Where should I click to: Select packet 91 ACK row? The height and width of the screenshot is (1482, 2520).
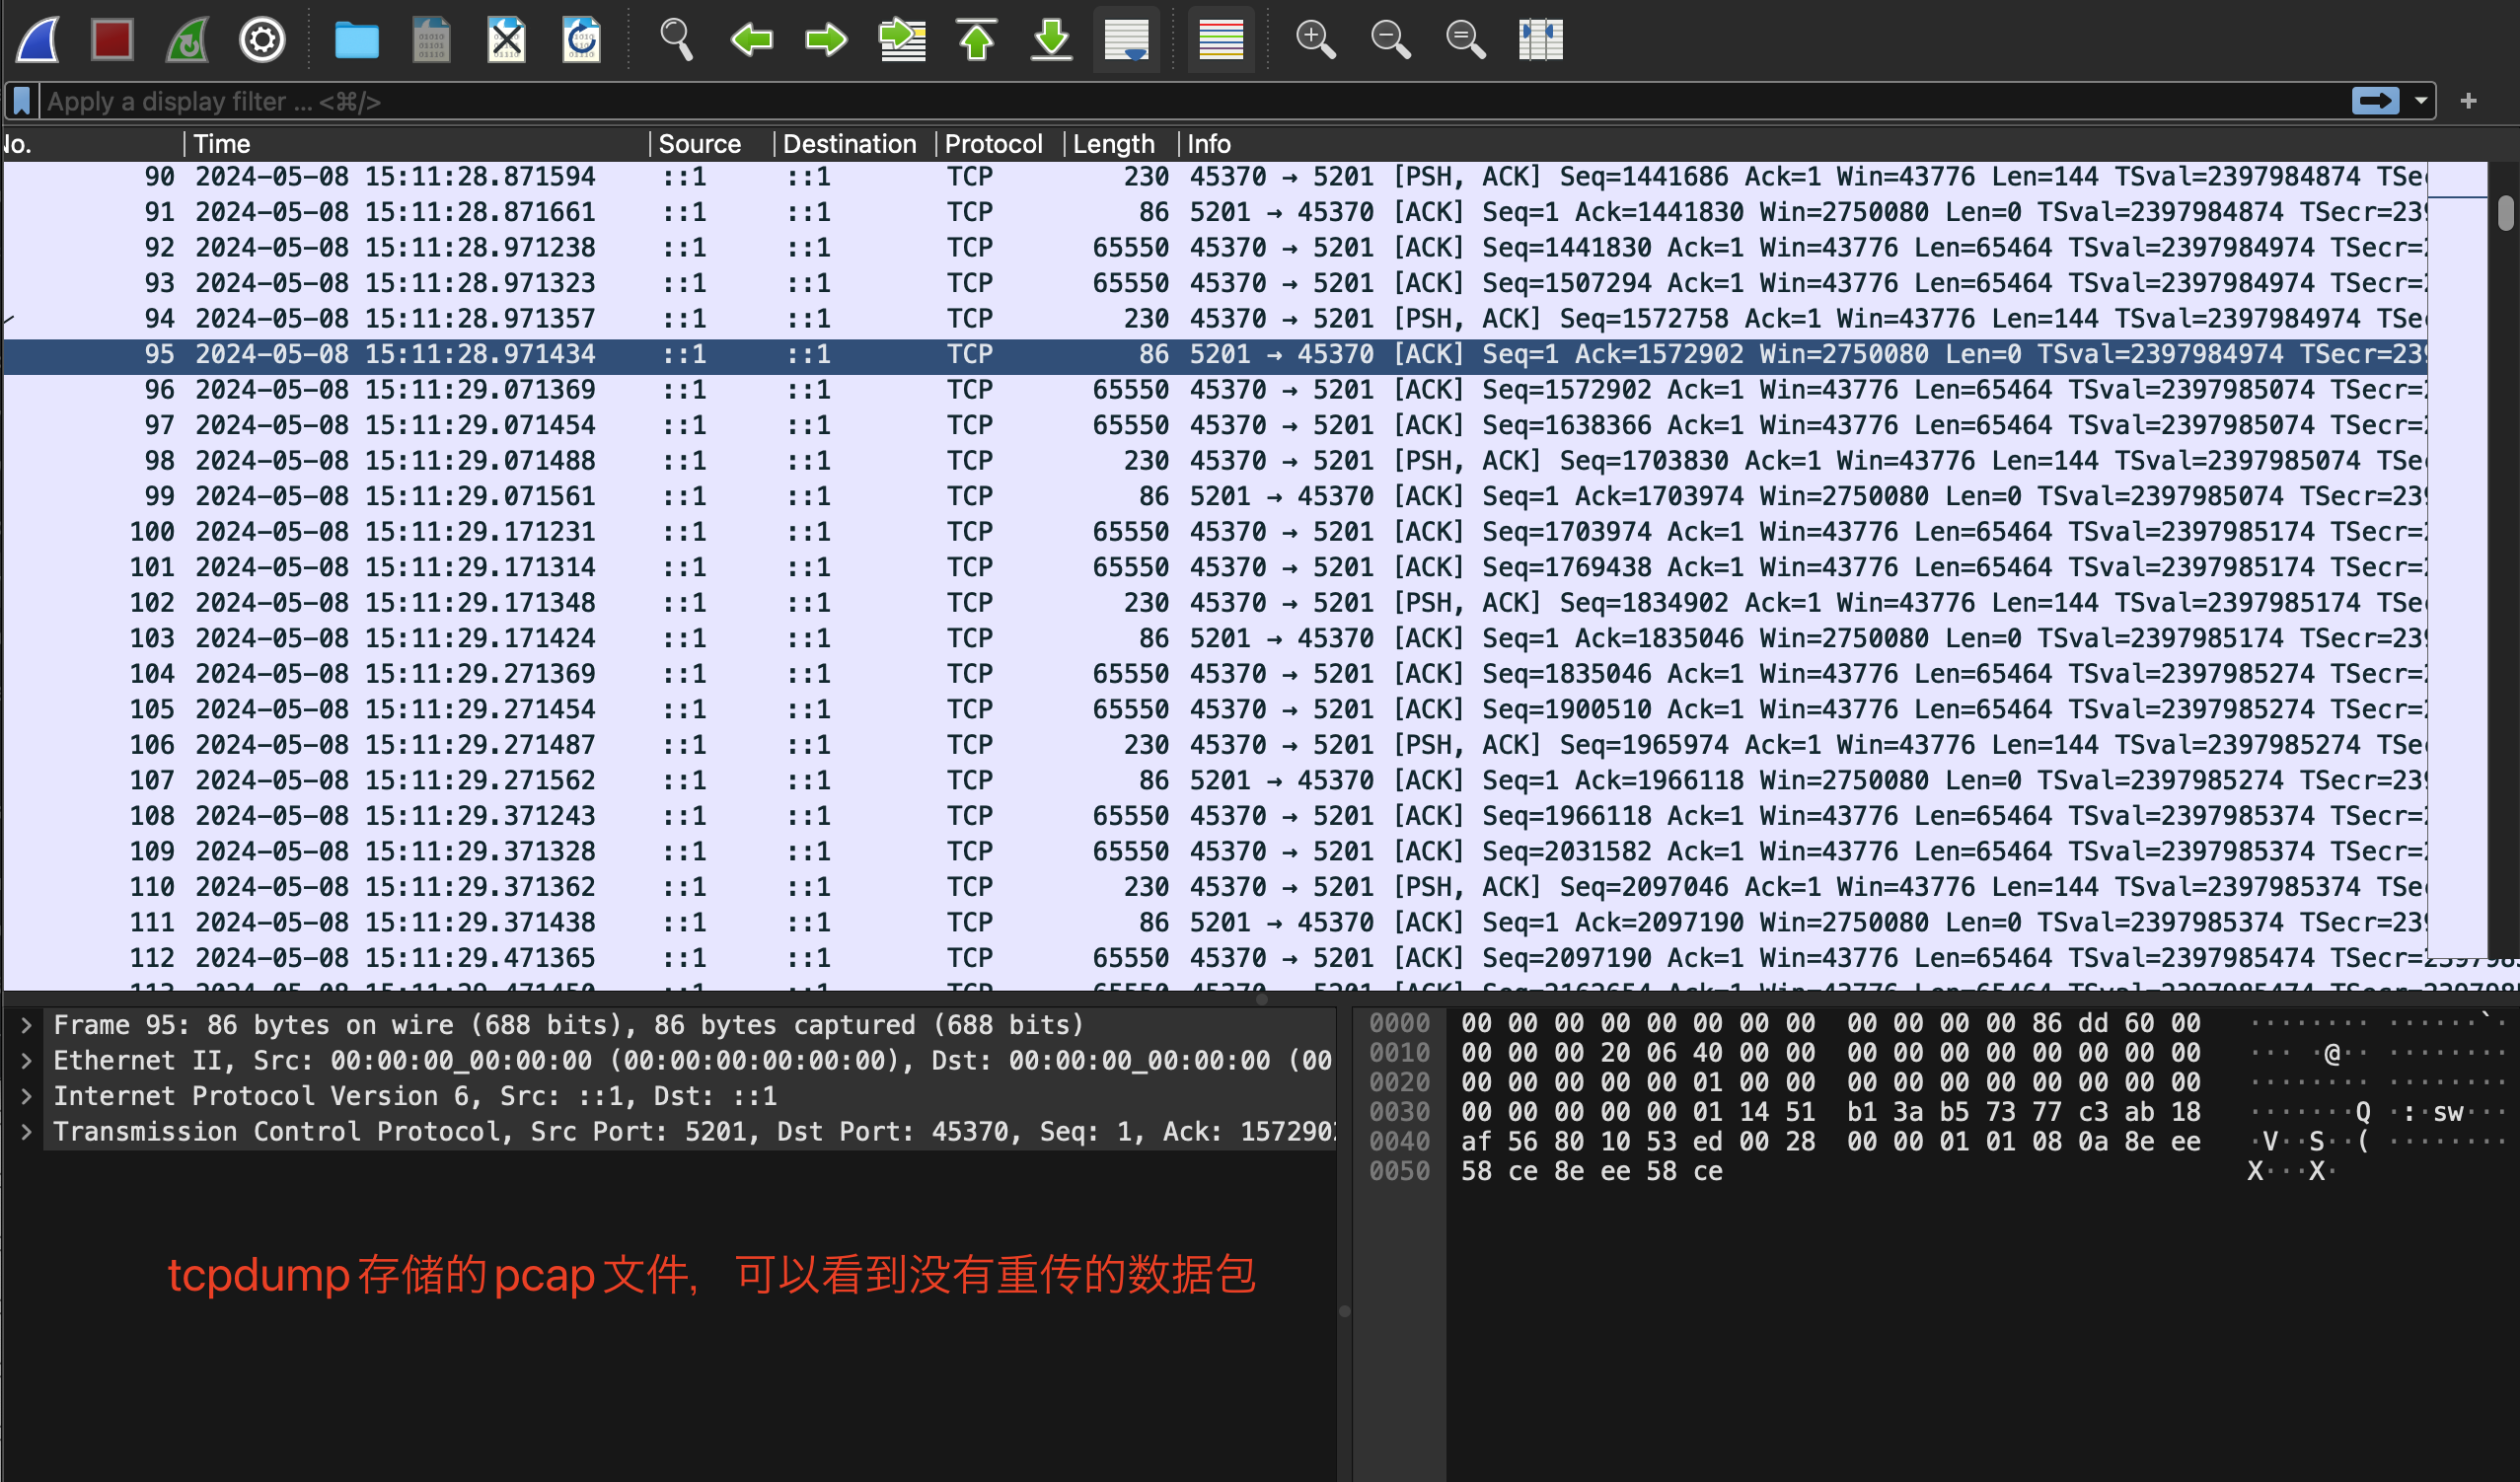coord(1214,212)
